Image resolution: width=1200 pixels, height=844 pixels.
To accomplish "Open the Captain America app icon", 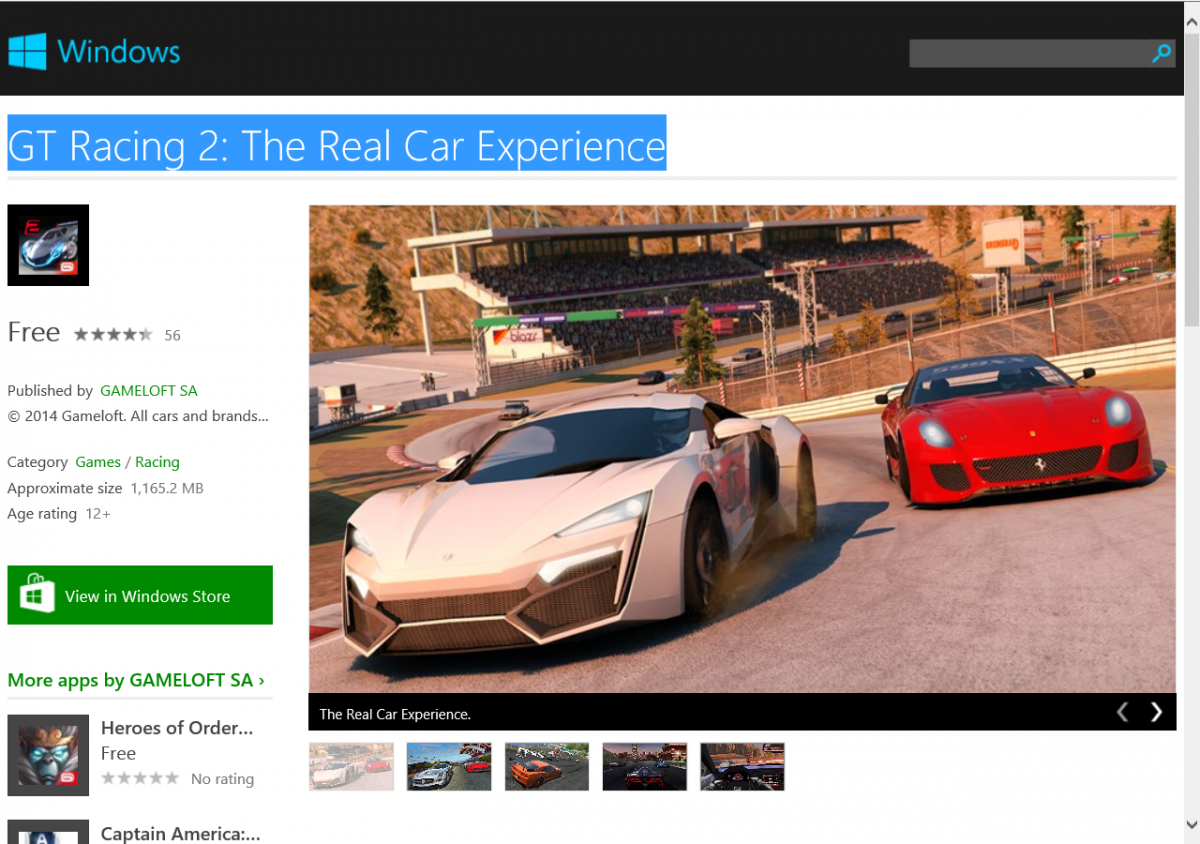I will tap(48, 832).
